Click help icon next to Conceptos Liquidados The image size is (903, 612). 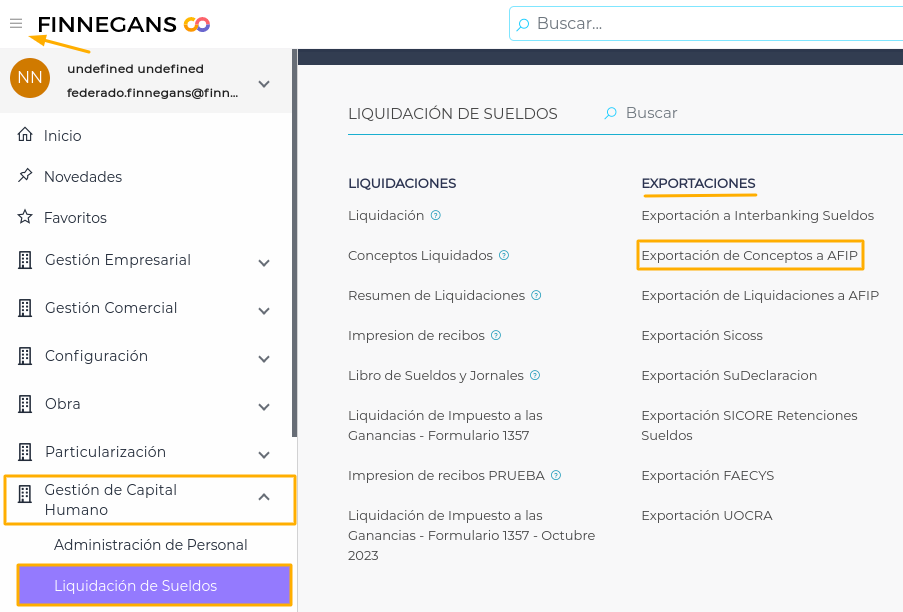[x=504, y=255]
